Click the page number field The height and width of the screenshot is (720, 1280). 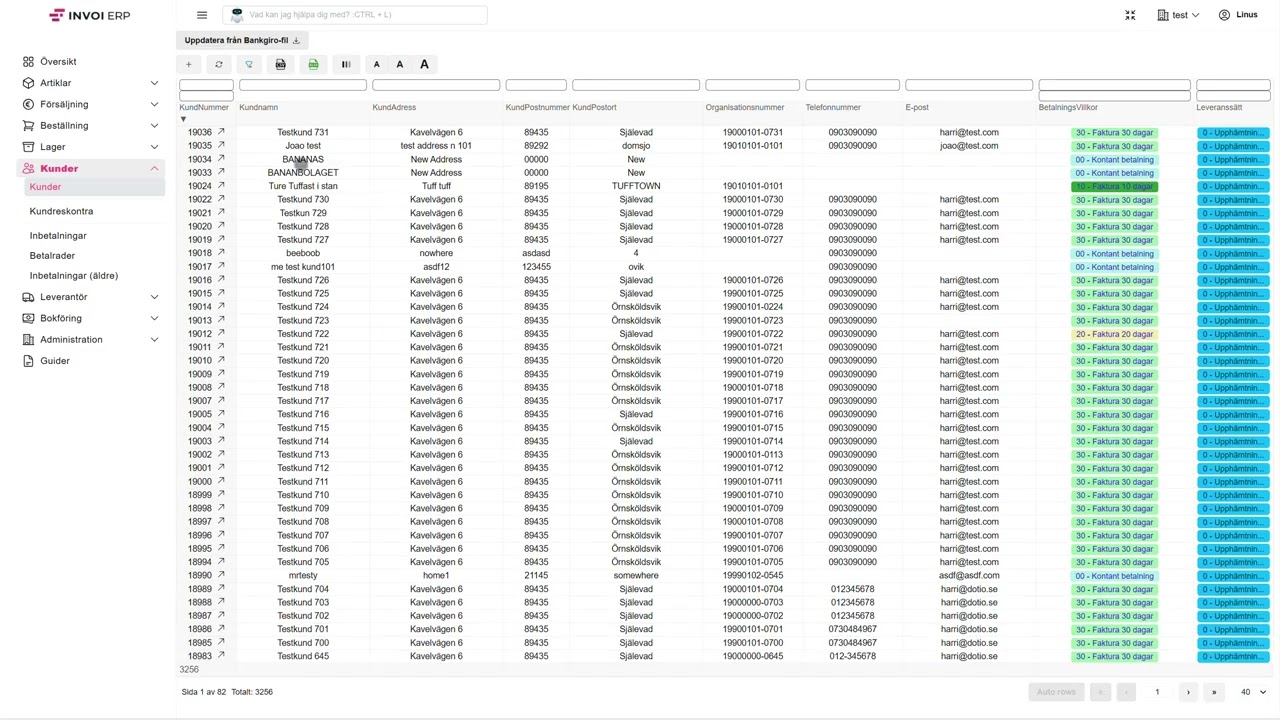point(1157,692)
